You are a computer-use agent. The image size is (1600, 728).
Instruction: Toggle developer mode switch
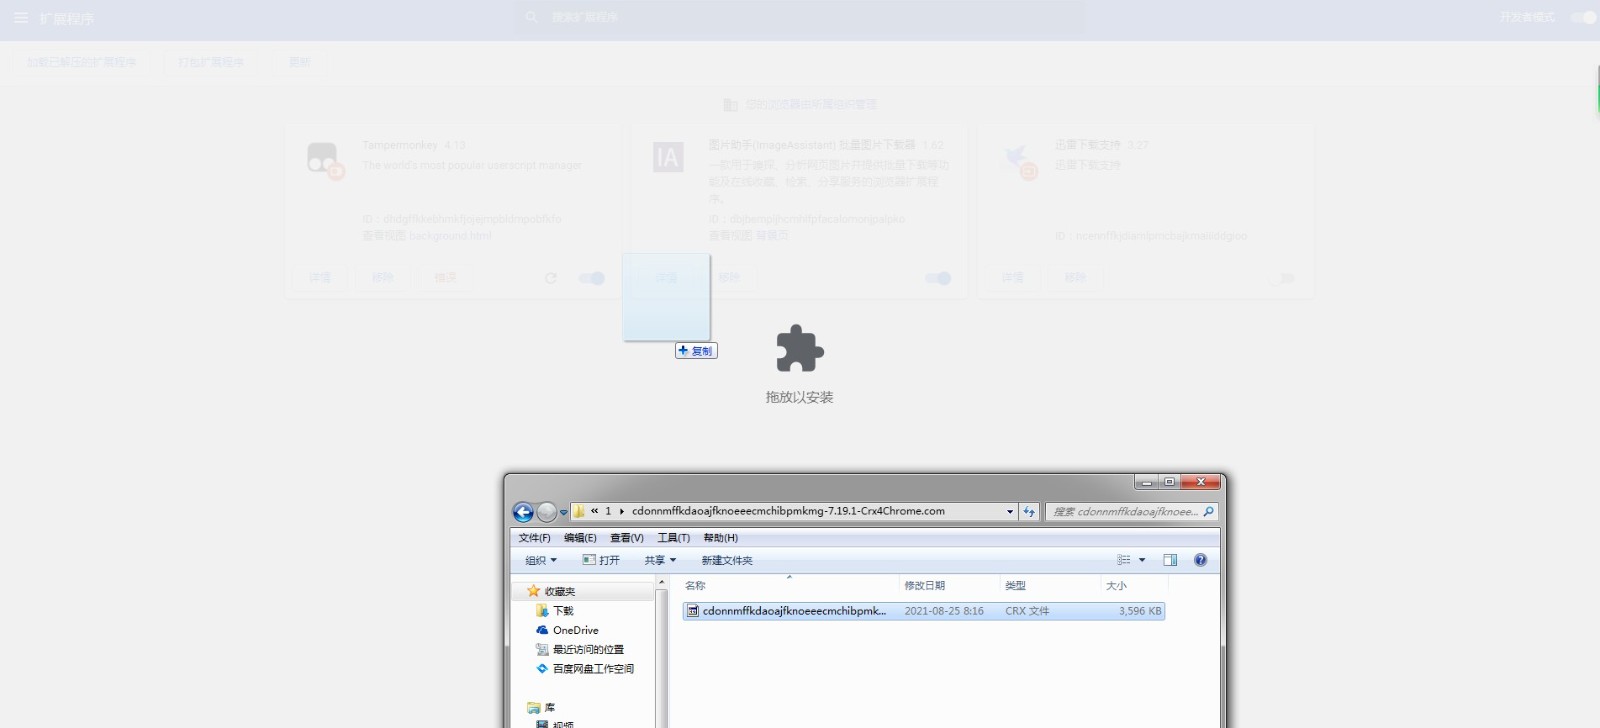coord(1583,17)
